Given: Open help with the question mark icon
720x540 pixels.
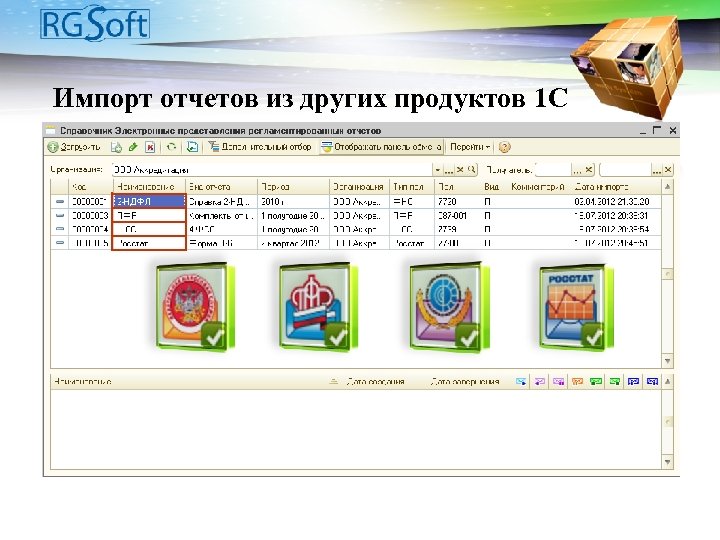Looking at the screenshot, I should click(x=504, y=147).
